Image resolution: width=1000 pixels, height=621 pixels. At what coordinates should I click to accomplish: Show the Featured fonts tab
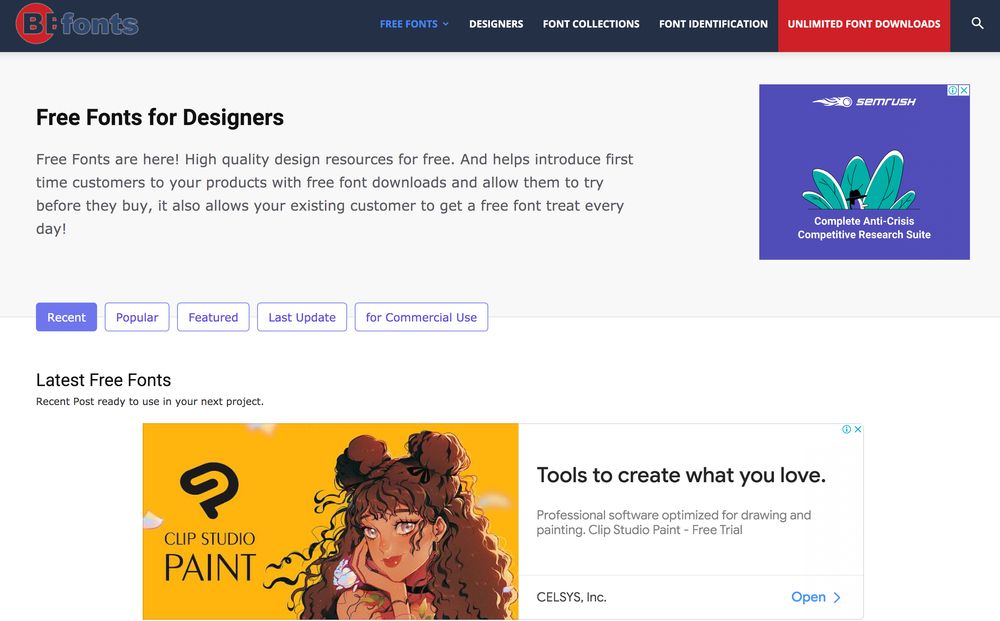[213, 317]
